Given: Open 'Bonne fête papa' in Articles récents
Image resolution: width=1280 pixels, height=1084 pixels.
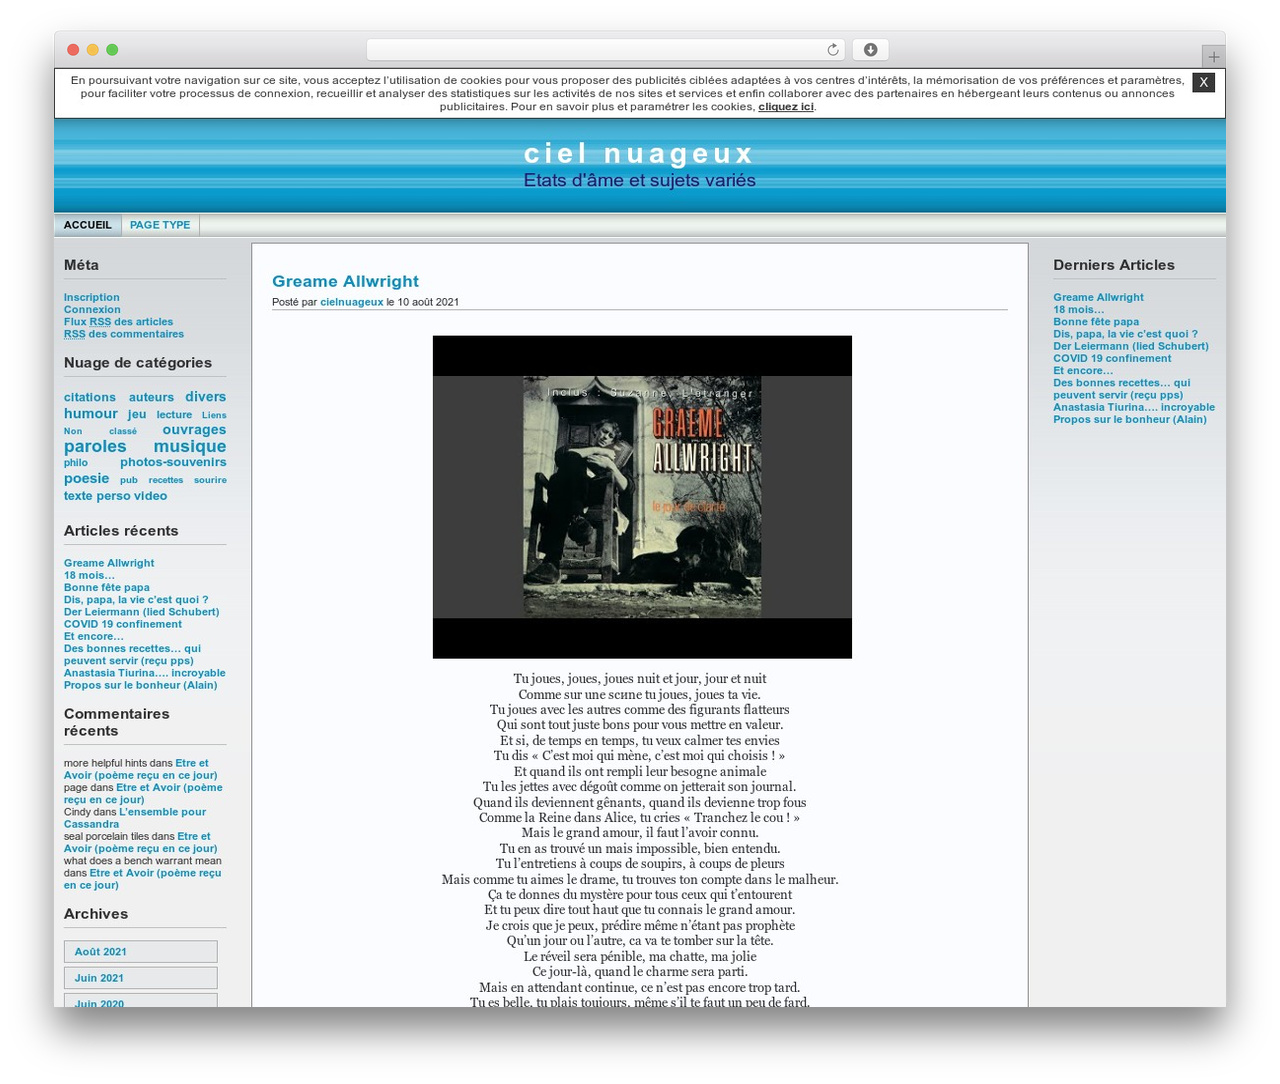Looking at the screenshot, I should click(x=107, y=588).
